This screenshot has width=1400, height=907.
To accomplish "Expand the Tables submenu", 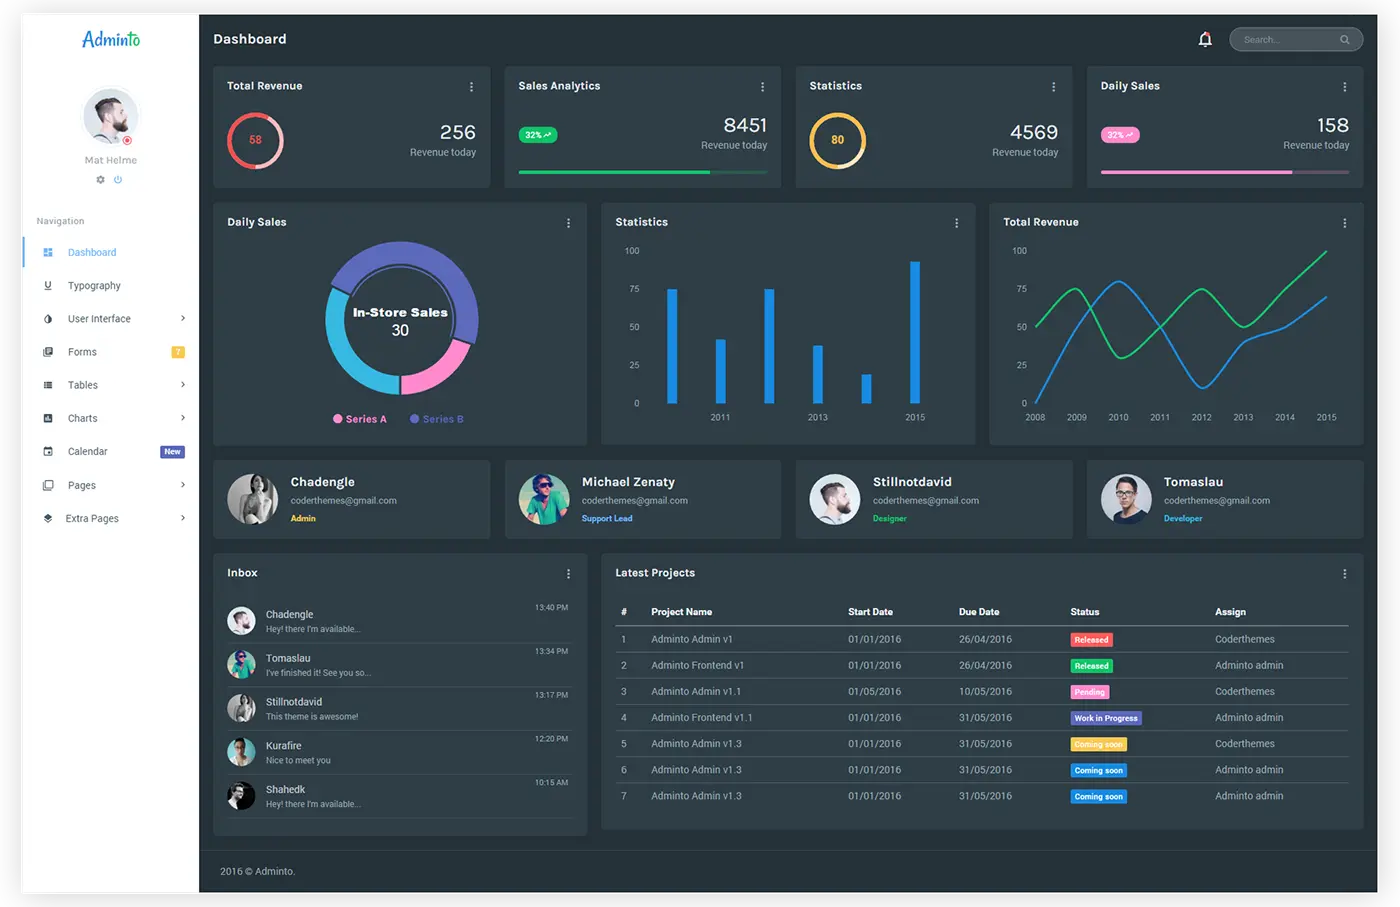I will click(x=183, y=385).
